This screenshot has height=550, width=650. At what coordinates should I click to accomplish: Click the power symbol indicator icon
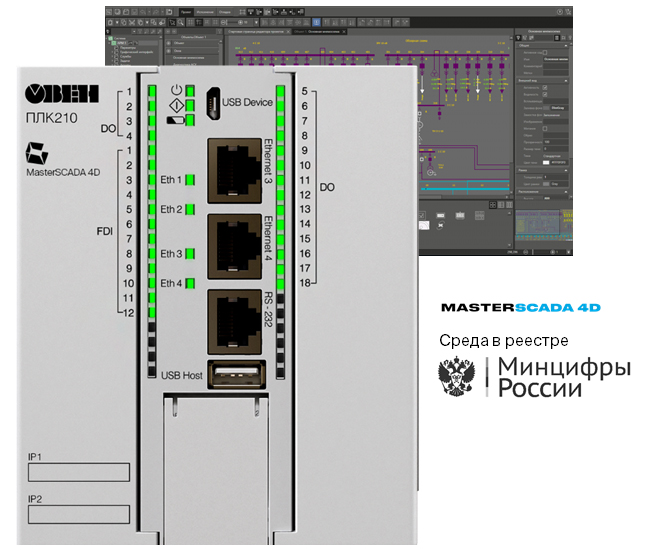coord(176,89)
